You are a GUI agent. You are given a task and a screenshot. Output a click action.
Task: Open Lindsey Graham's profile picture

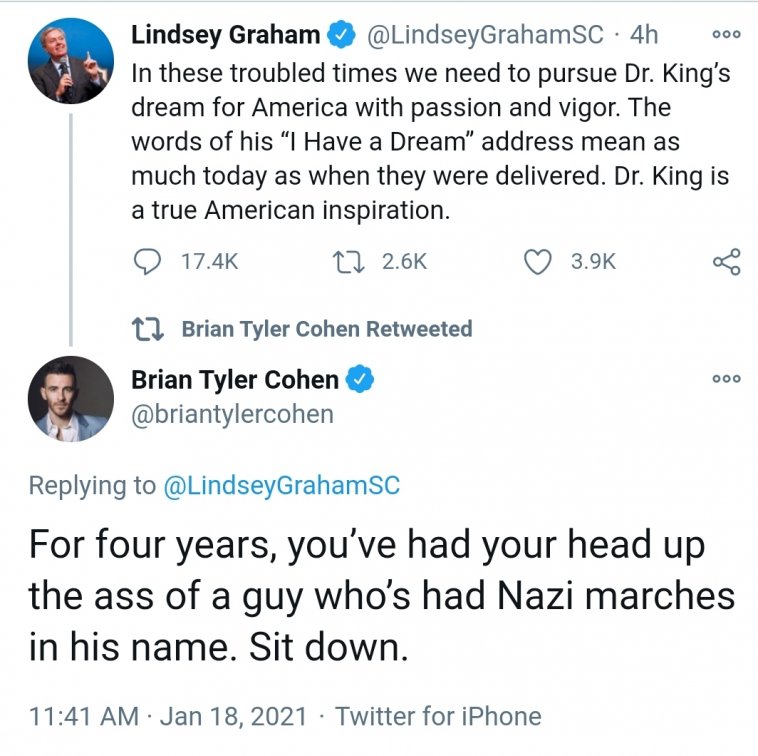coord(70,60)
